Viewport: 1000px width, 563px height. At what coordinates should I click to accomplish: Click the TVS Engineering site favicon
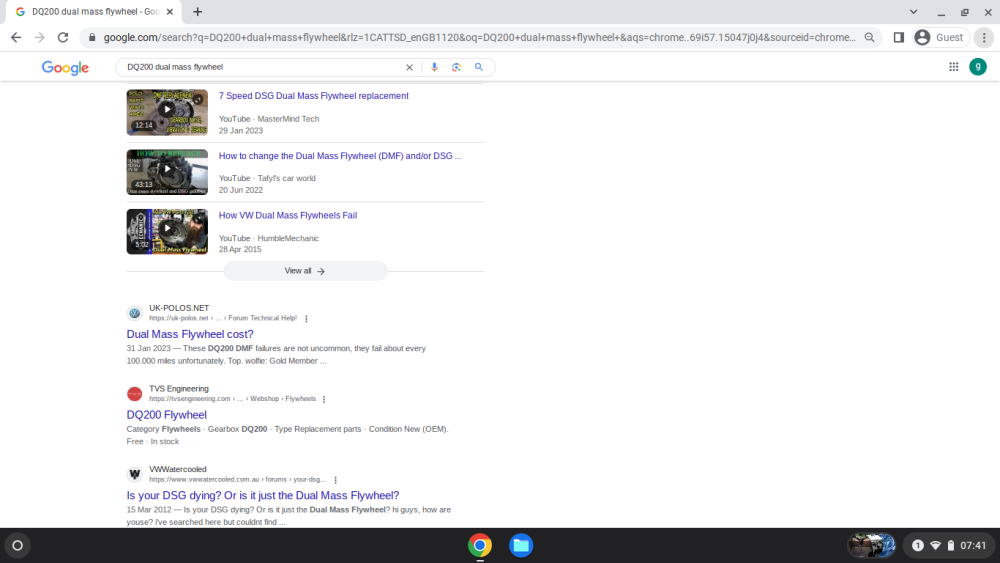pyautogui.click(x=135, y=394)
